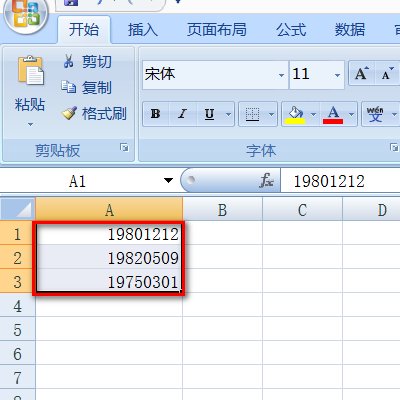Select column D header
This screenshot has width=400, height=400.
click(x=372, y=210)
